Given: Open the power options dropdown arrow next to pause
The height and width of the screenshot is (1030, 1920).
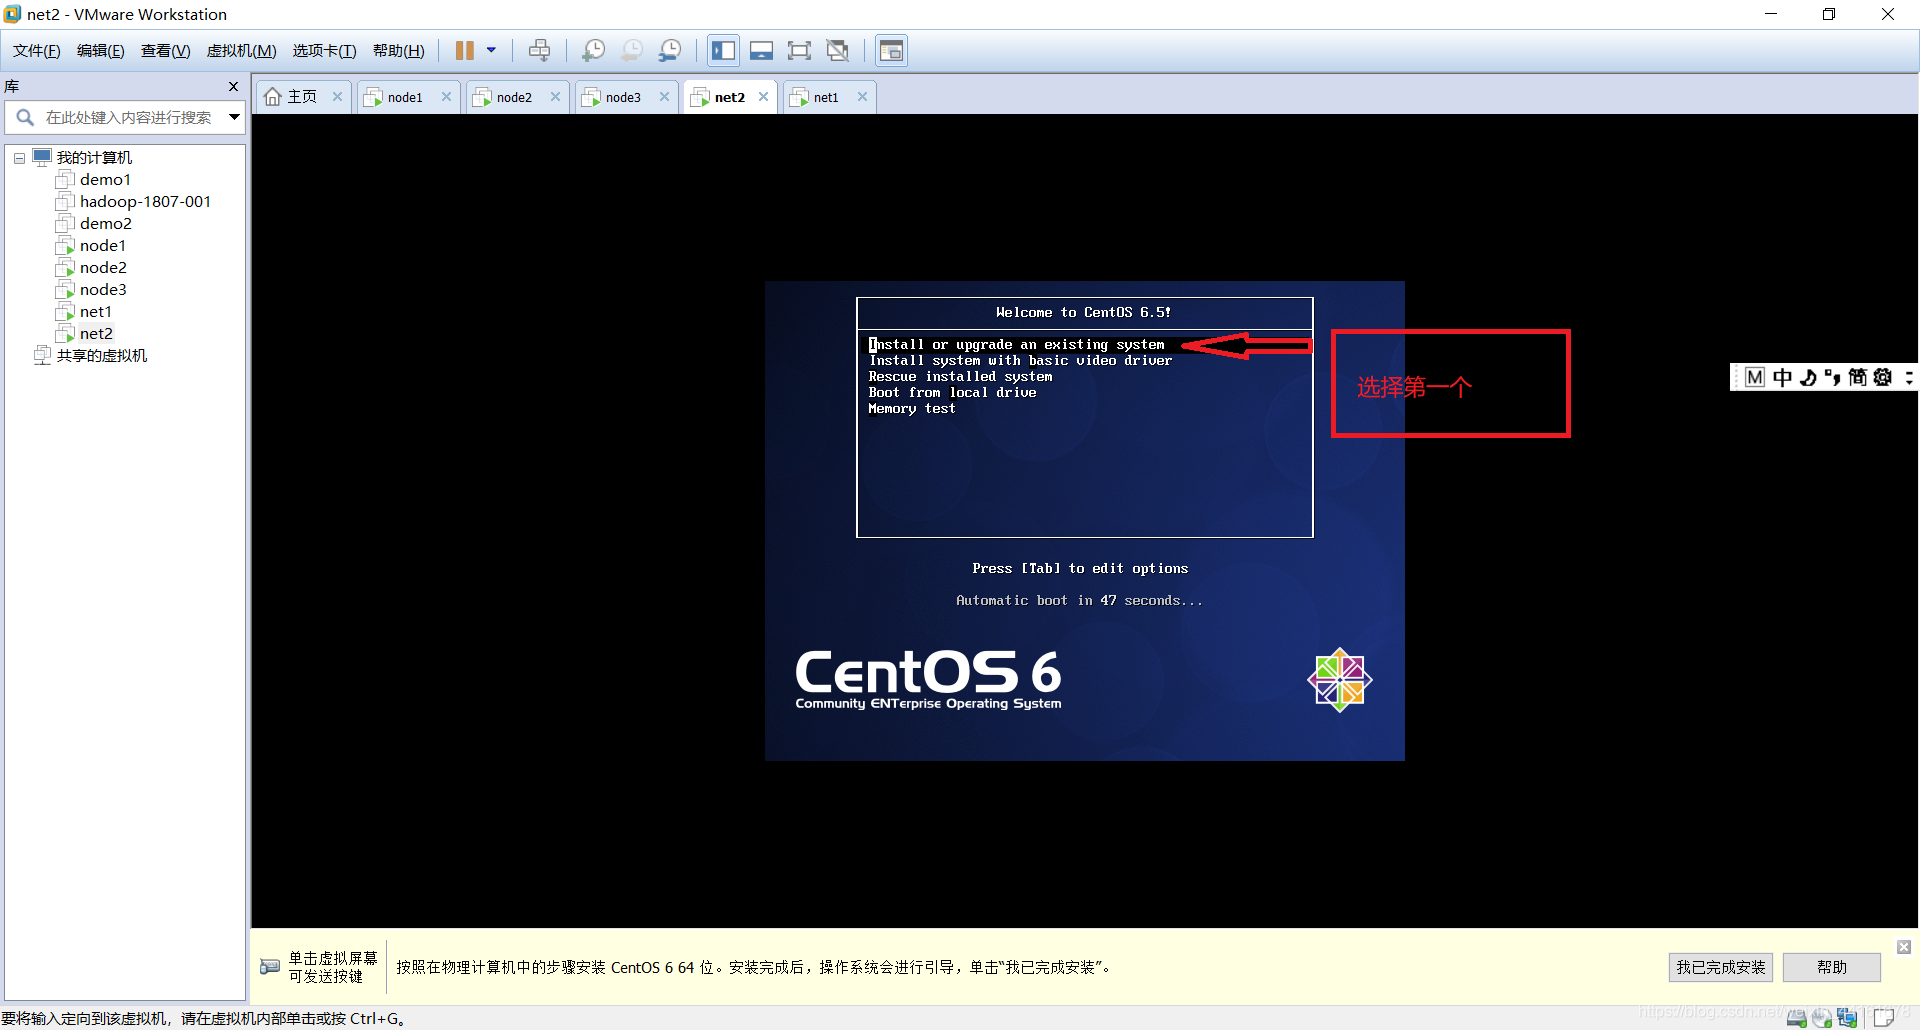Looking at the screenshot, I should point(491,50).
